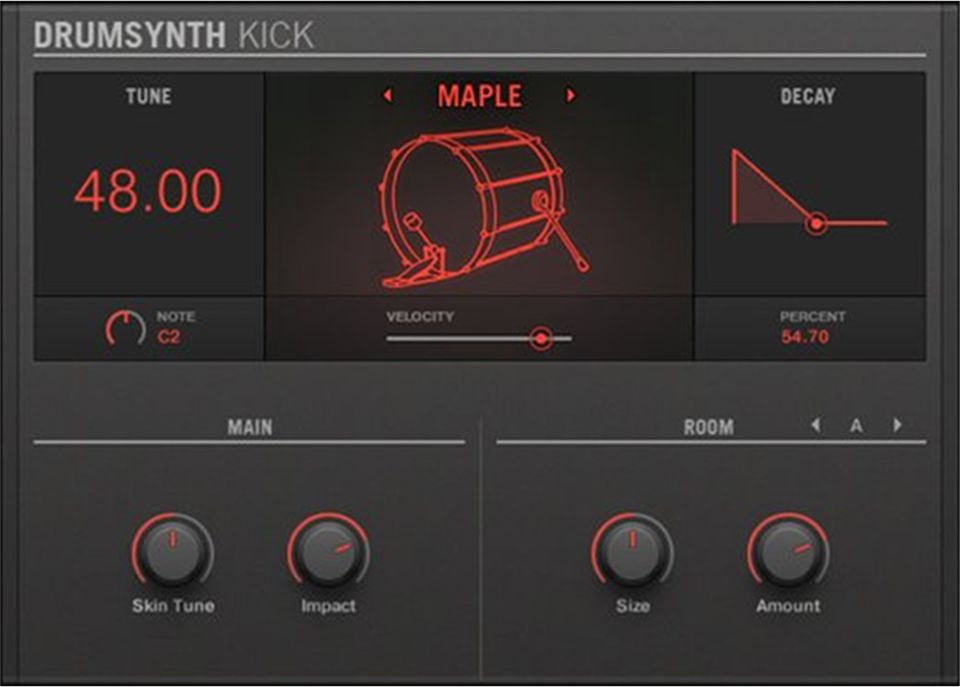Click the MAIN section header
The height and width of the screenshot is (687, 960).
249,427
